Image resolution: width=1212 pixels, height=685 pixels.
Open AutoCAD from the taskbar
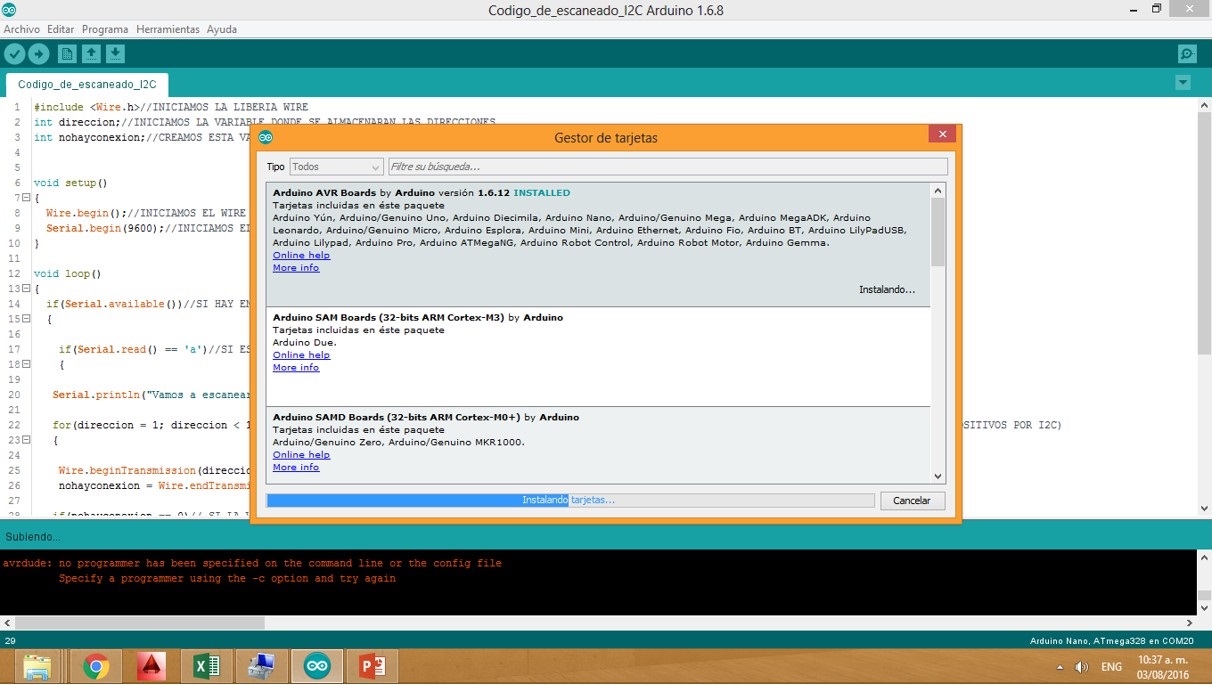(151, 666)
